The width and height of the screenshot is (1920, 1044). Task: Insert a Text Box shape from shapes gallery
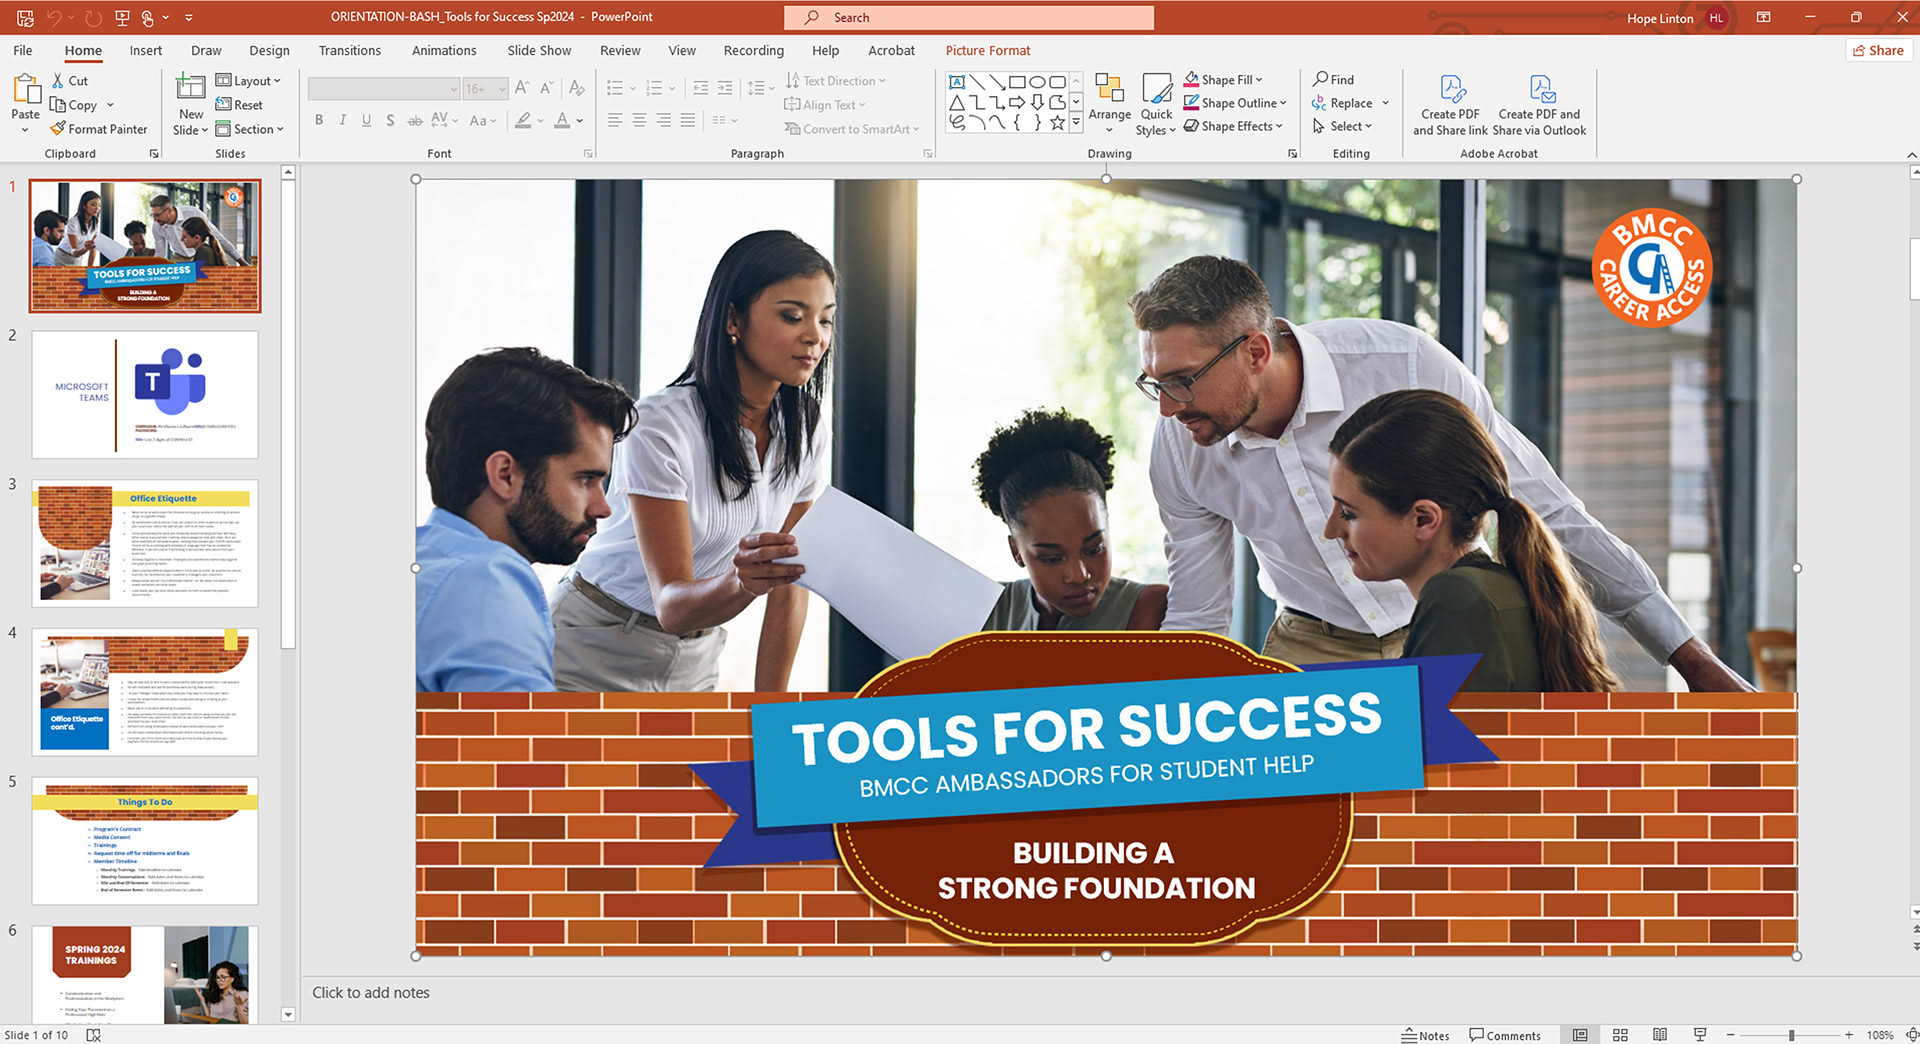(957, 82)
